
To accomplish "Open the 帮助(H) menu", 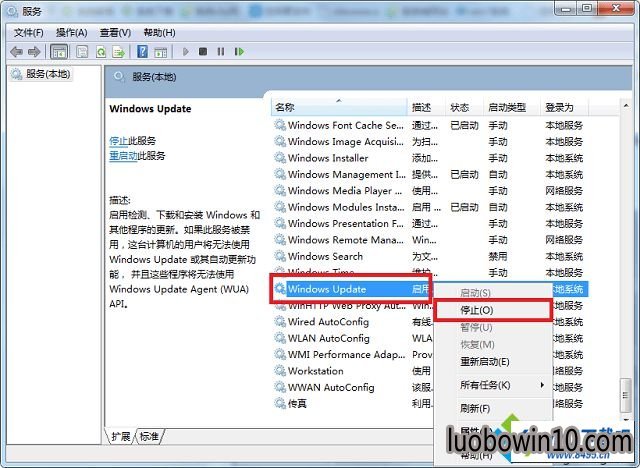I will pos(159,33).
